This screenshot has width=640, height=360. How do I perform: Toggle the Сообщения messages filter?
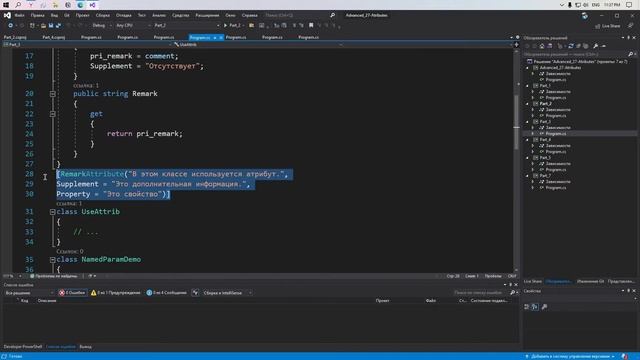pos(167,293)
